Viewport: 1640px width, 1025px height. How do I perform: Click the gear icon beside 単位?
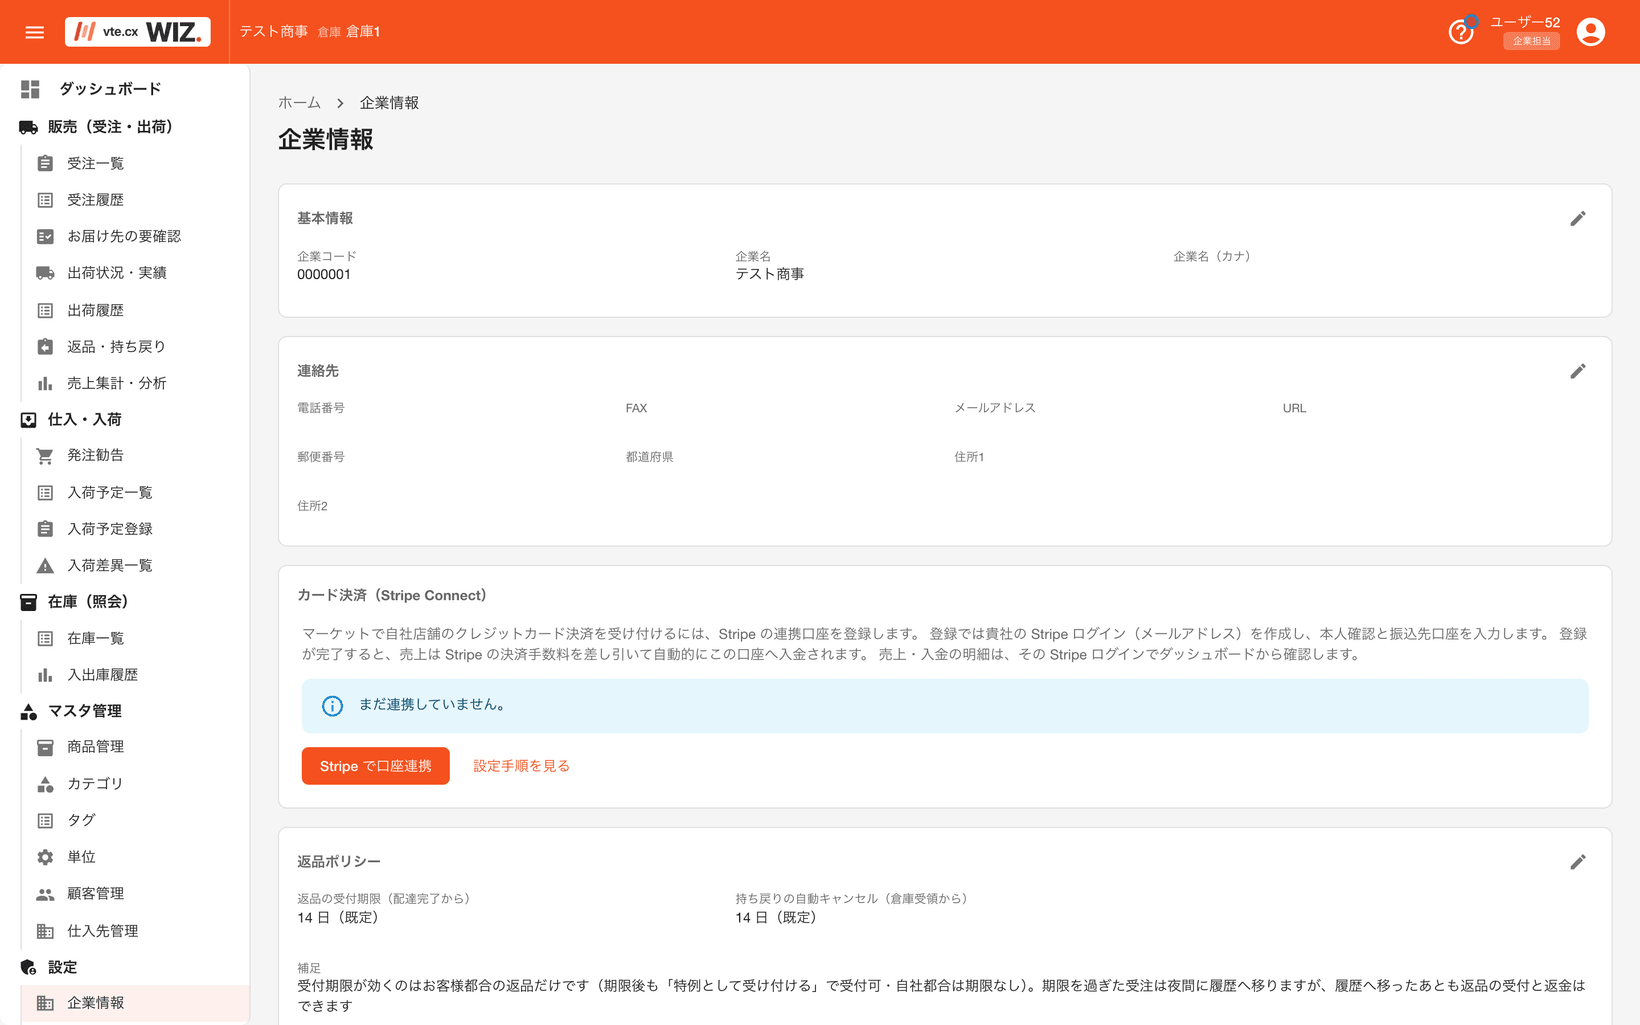(x=45, y=857)
